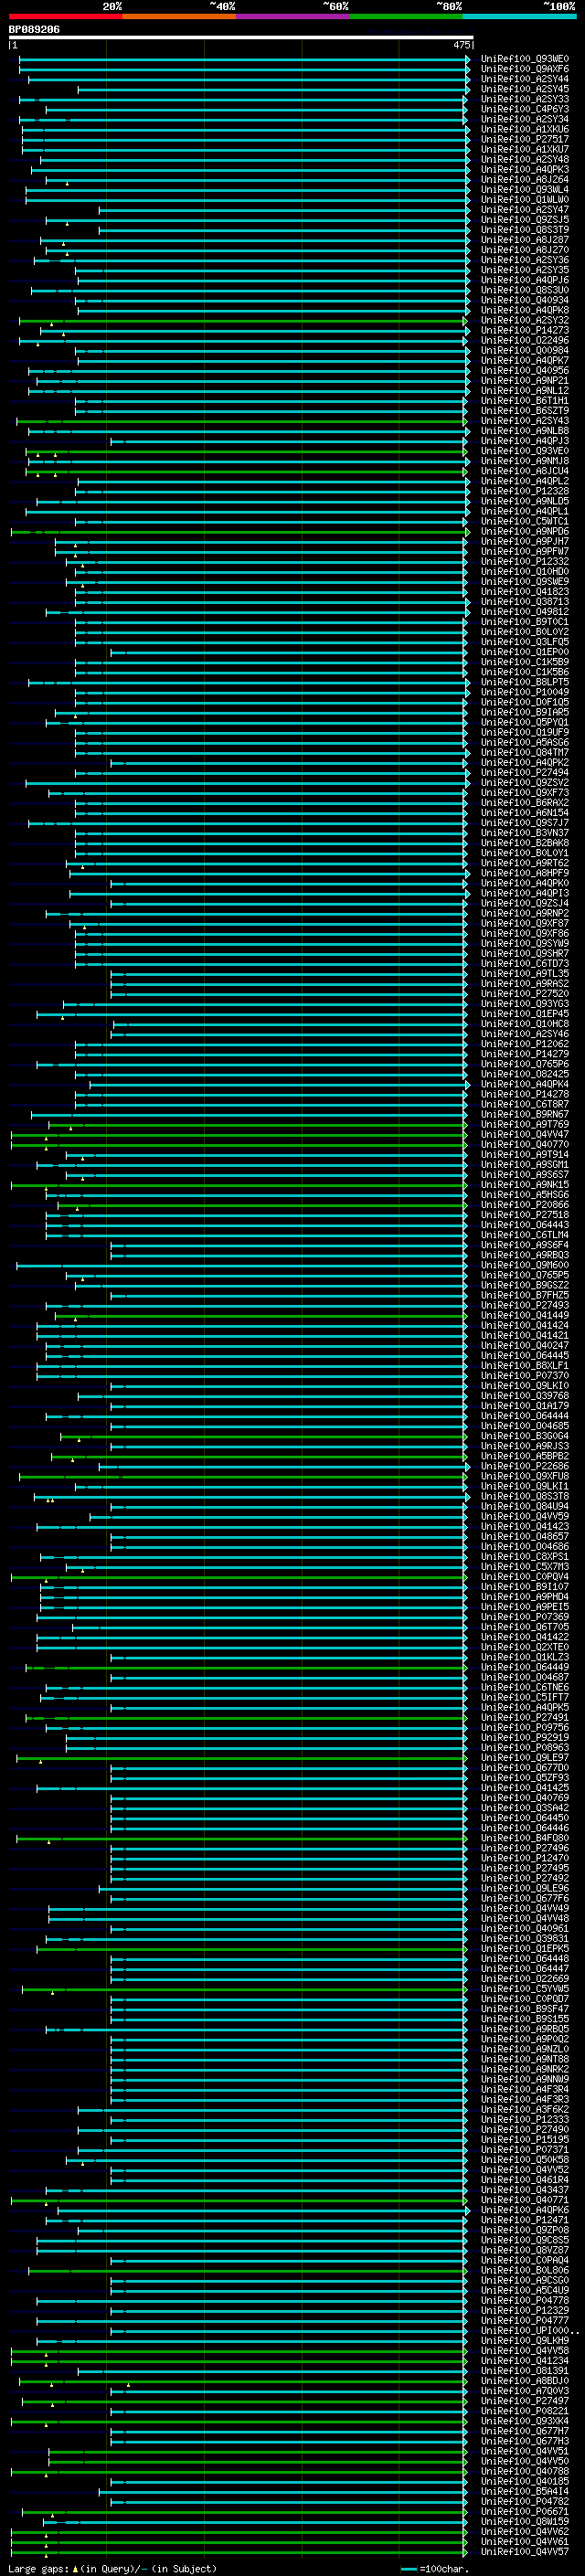Click the UniRef100_Q9M600 hit label
Screen dimensions: 585x2576
tap(525, 1265)
